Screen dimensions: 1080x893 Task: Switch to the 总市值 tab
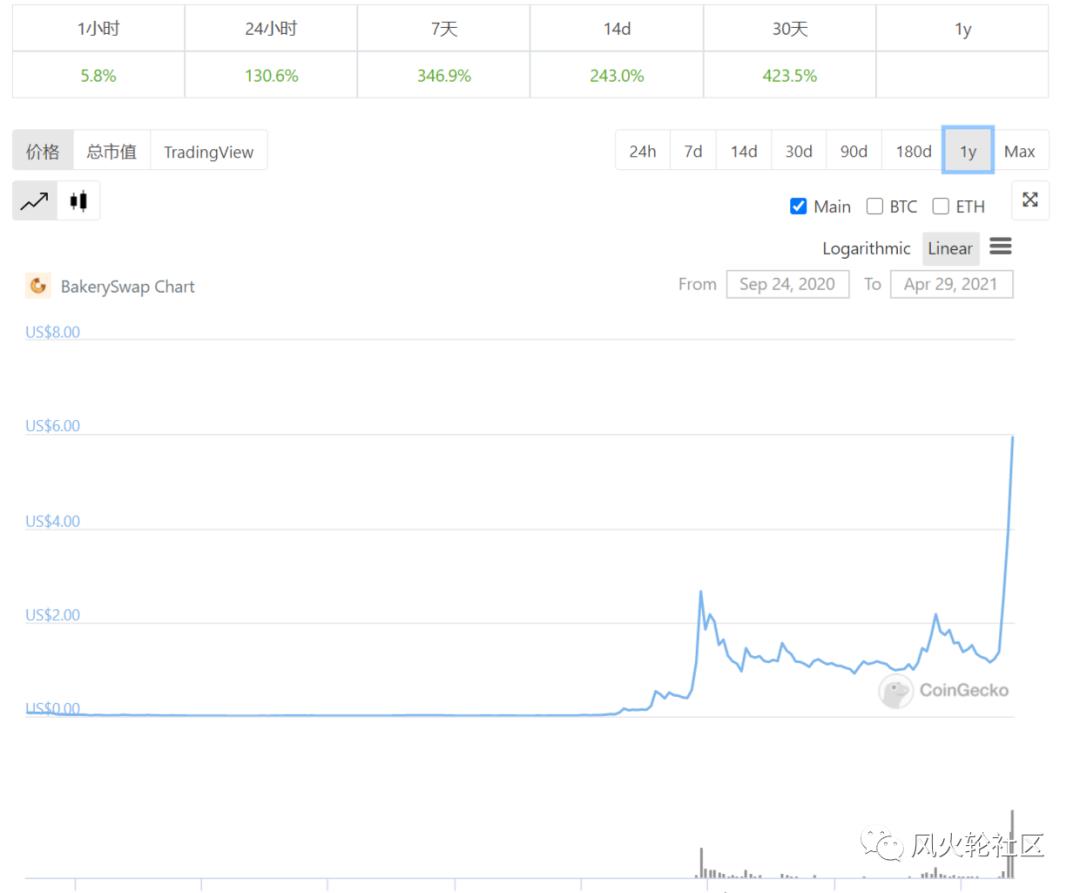pyautogui.click(x=111, y=152)
